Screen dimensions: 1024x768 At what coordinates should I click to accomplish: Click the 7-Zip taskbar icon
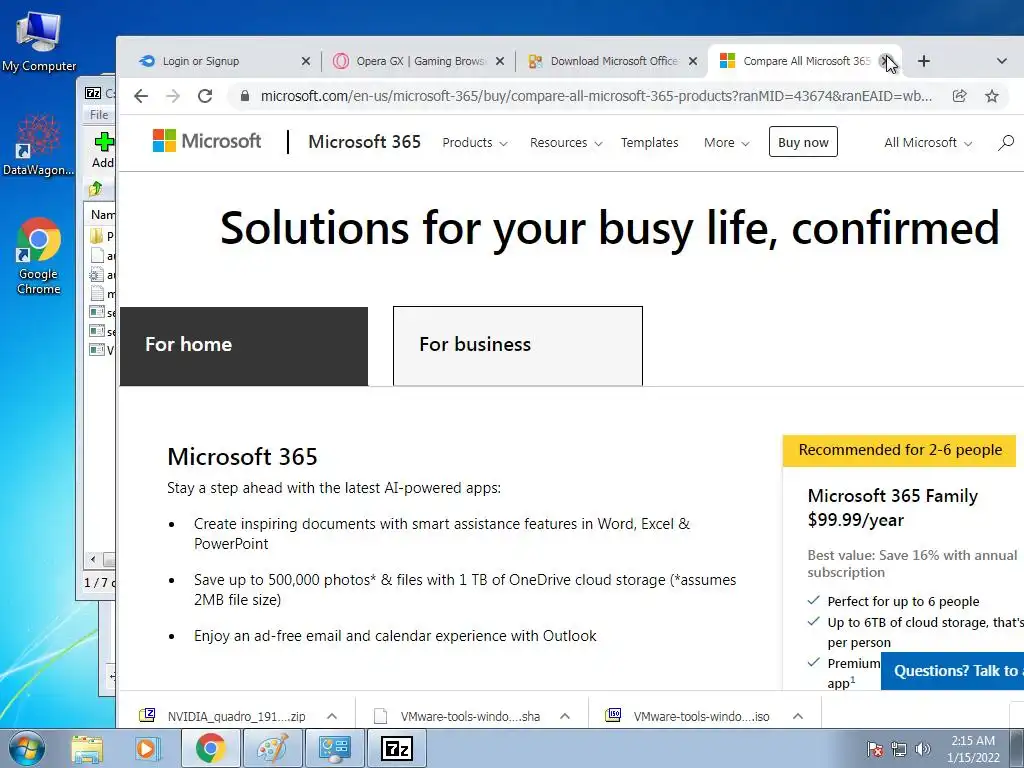click(397, 748)
